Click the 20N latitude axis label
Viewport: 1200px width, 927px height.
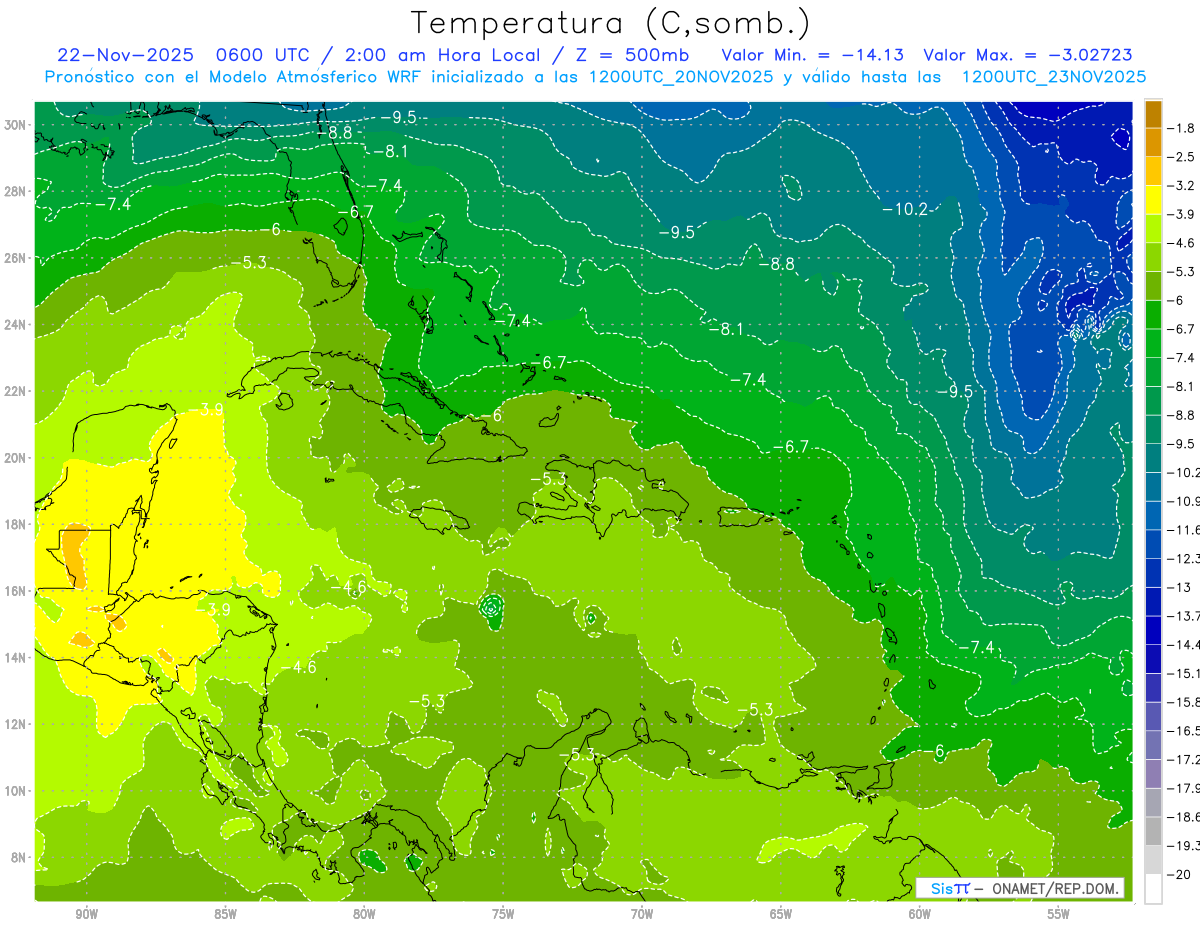17,458
